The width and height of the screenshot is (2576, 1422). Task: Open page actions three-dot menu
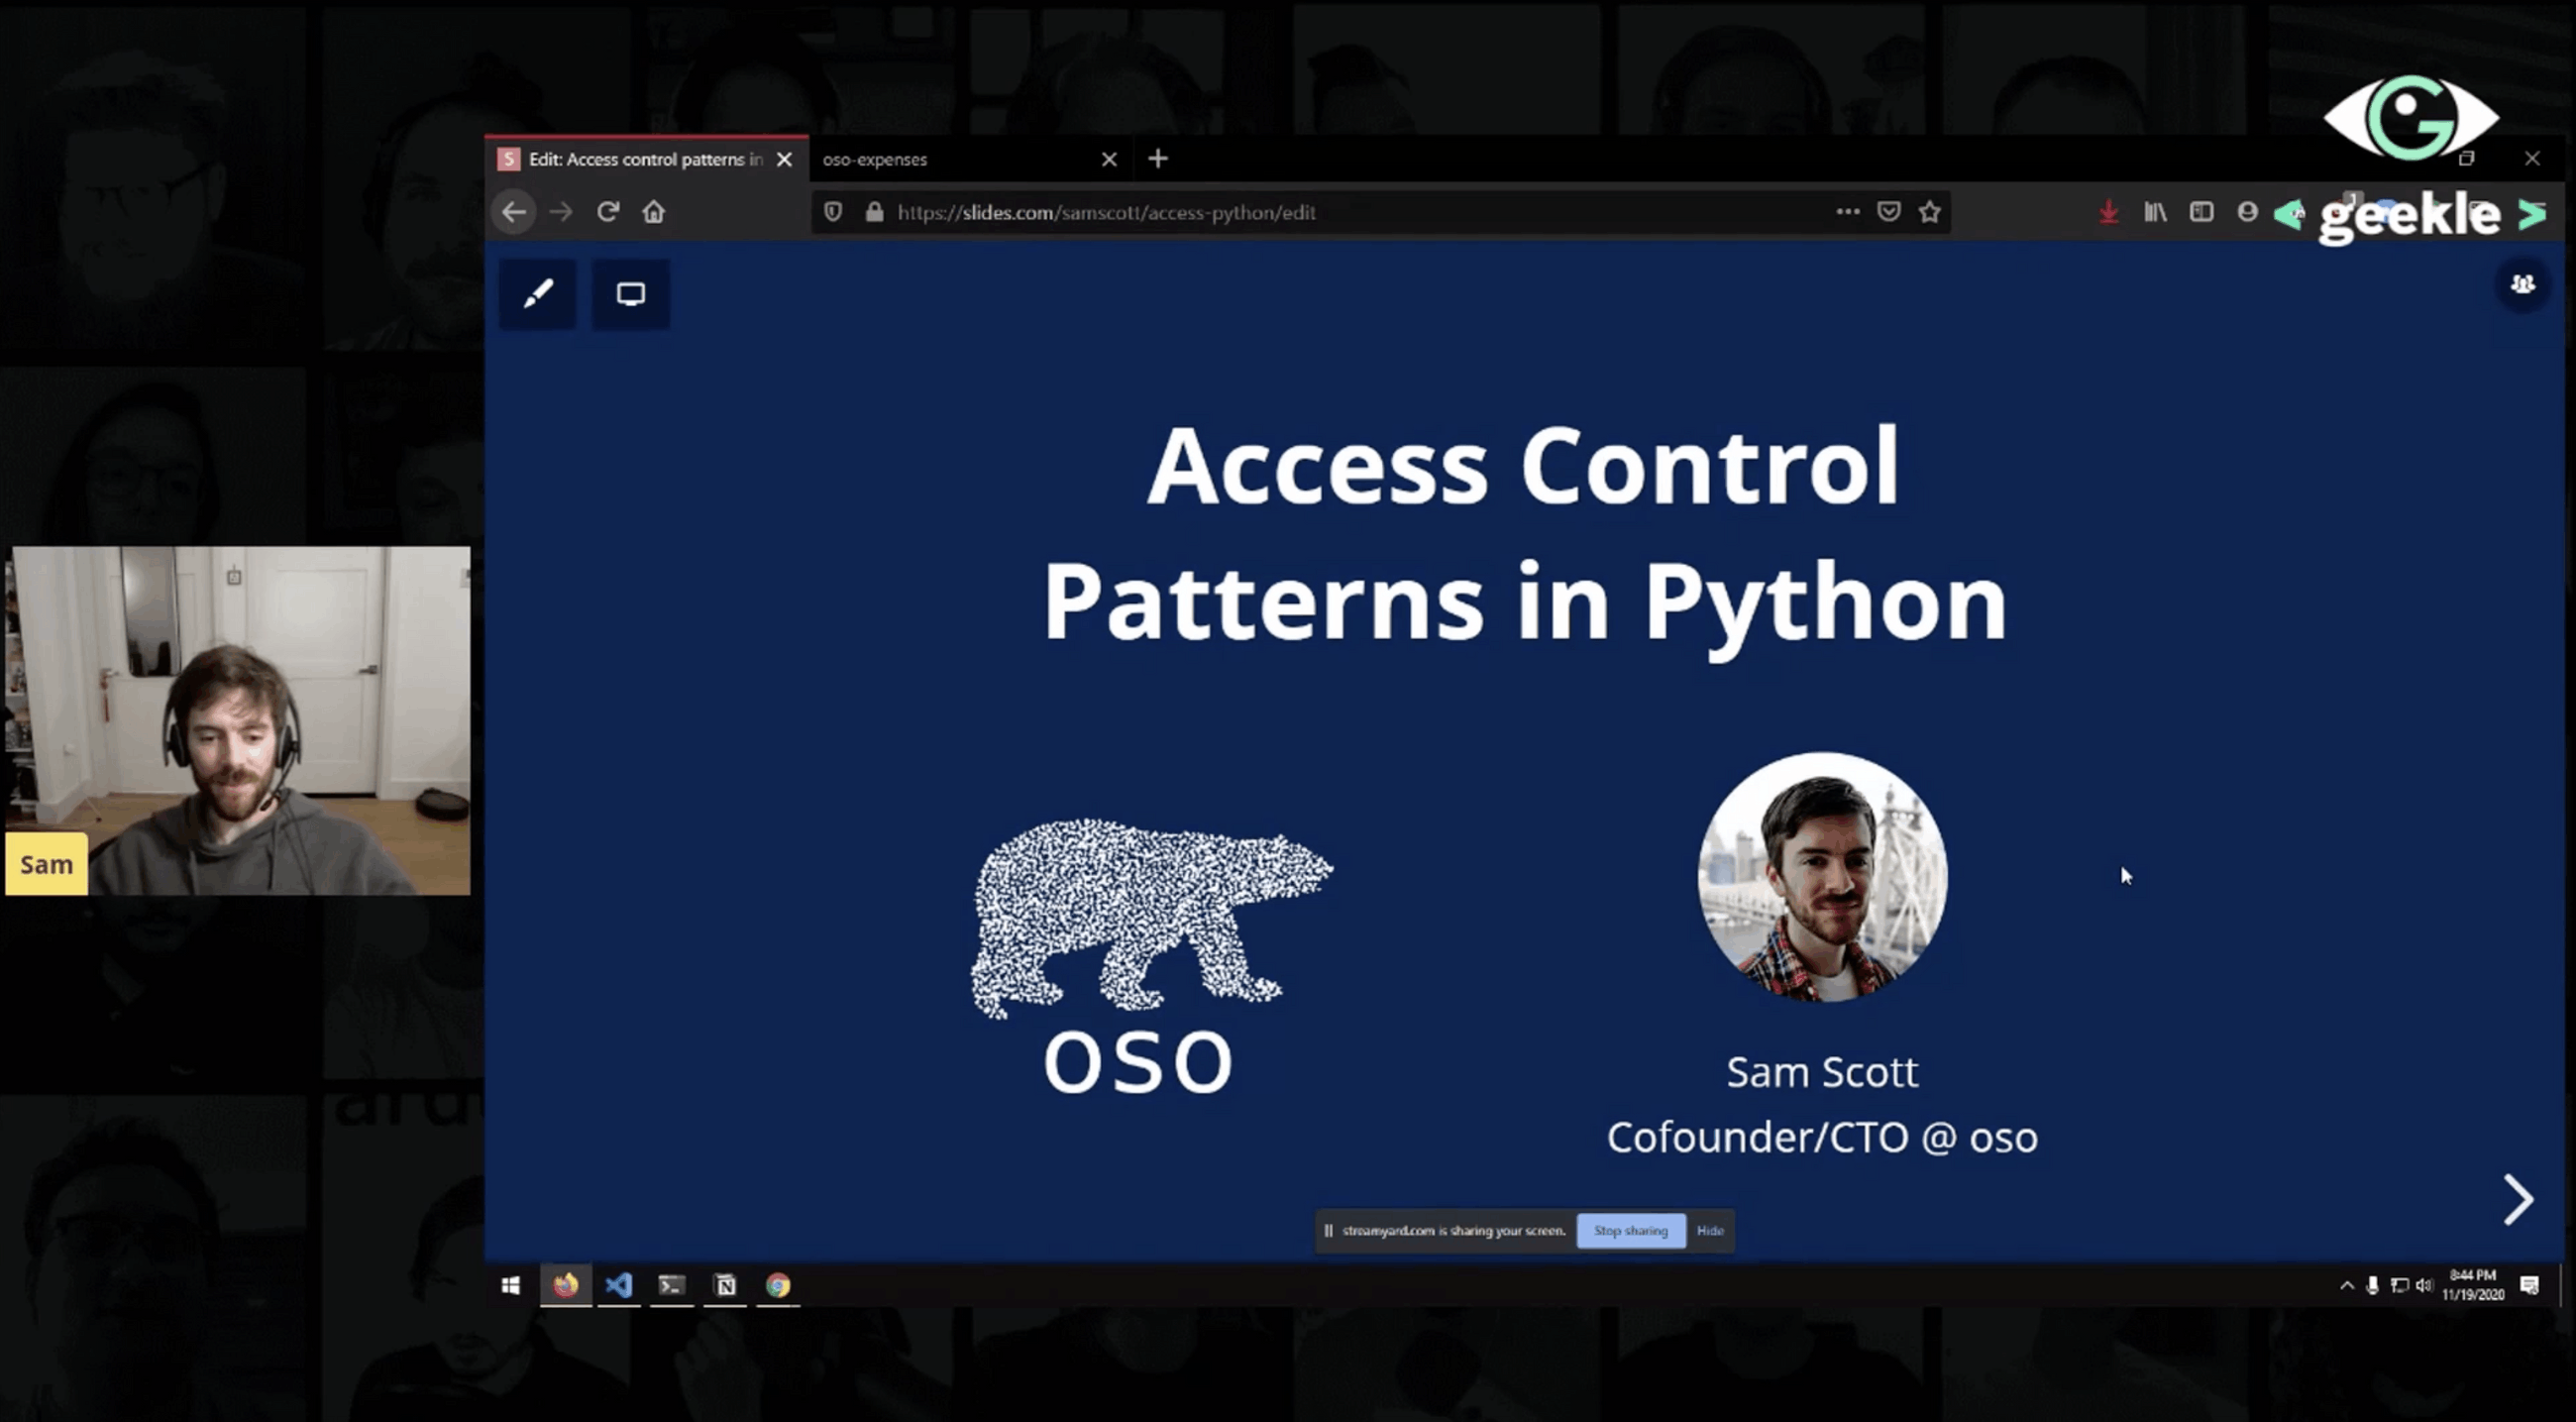(x=1848, y=211)
